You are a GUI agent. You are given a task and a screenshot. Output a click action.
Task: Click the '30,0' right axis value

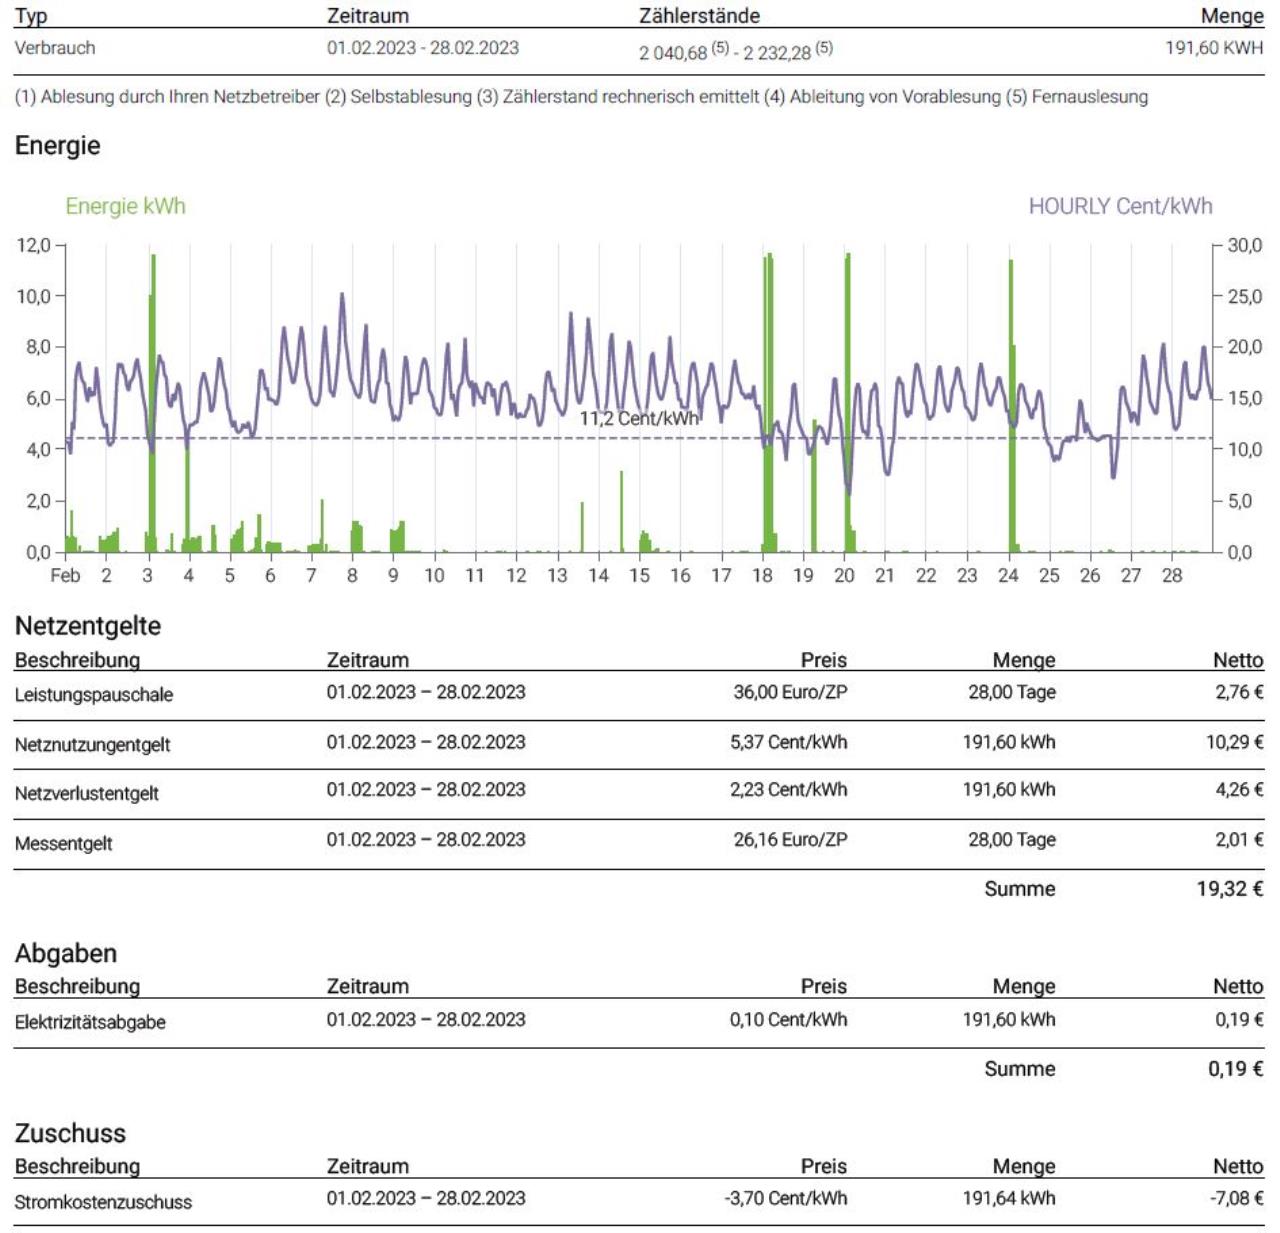(1244, 245)
